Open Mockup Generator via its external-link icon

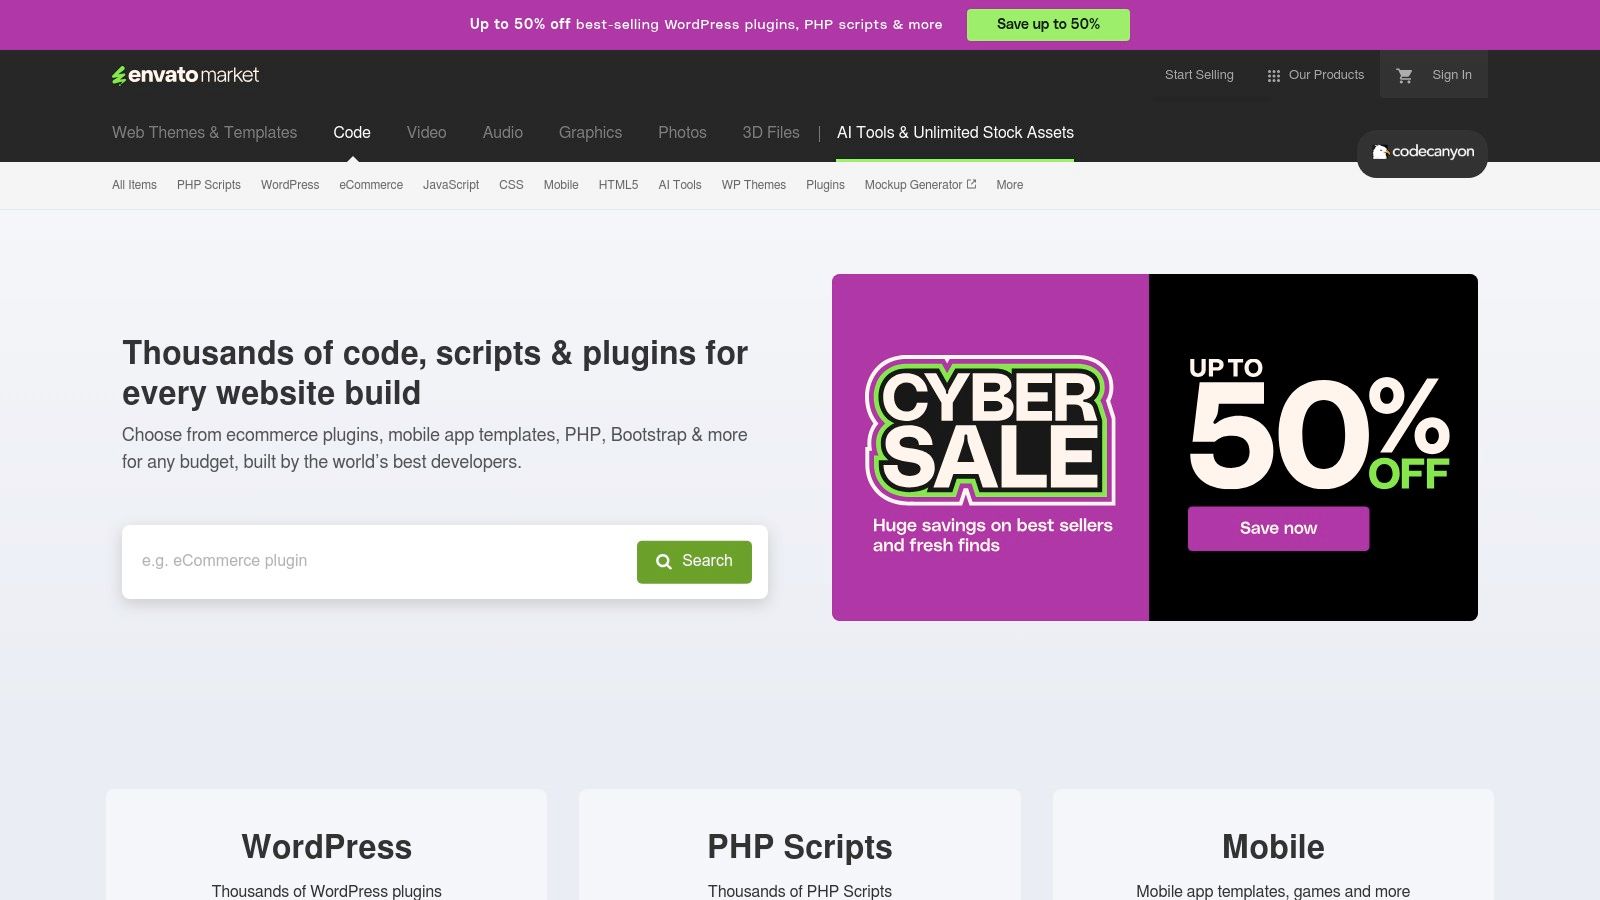(x=970, y=184)
